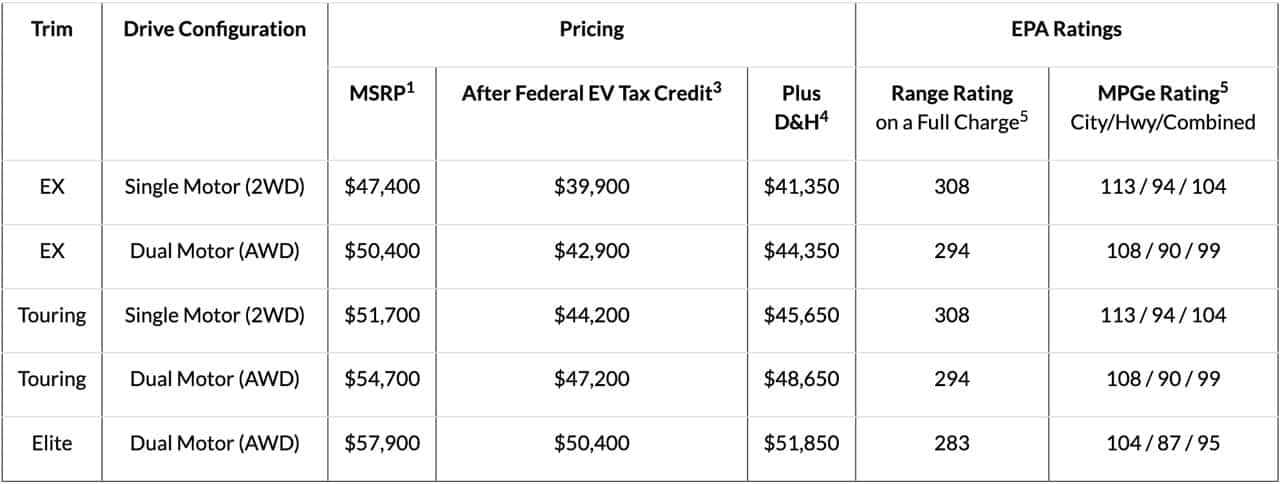
Task: Select the Plus D&H column header
Action: [802, 107]
